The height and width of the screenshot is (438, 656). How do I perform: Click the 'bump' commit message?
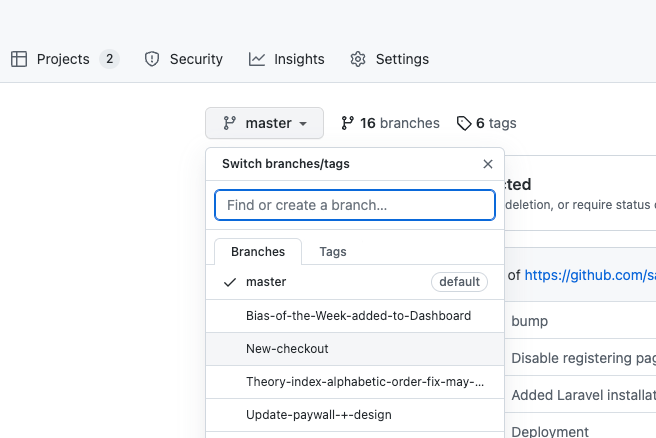coord(529,321)
